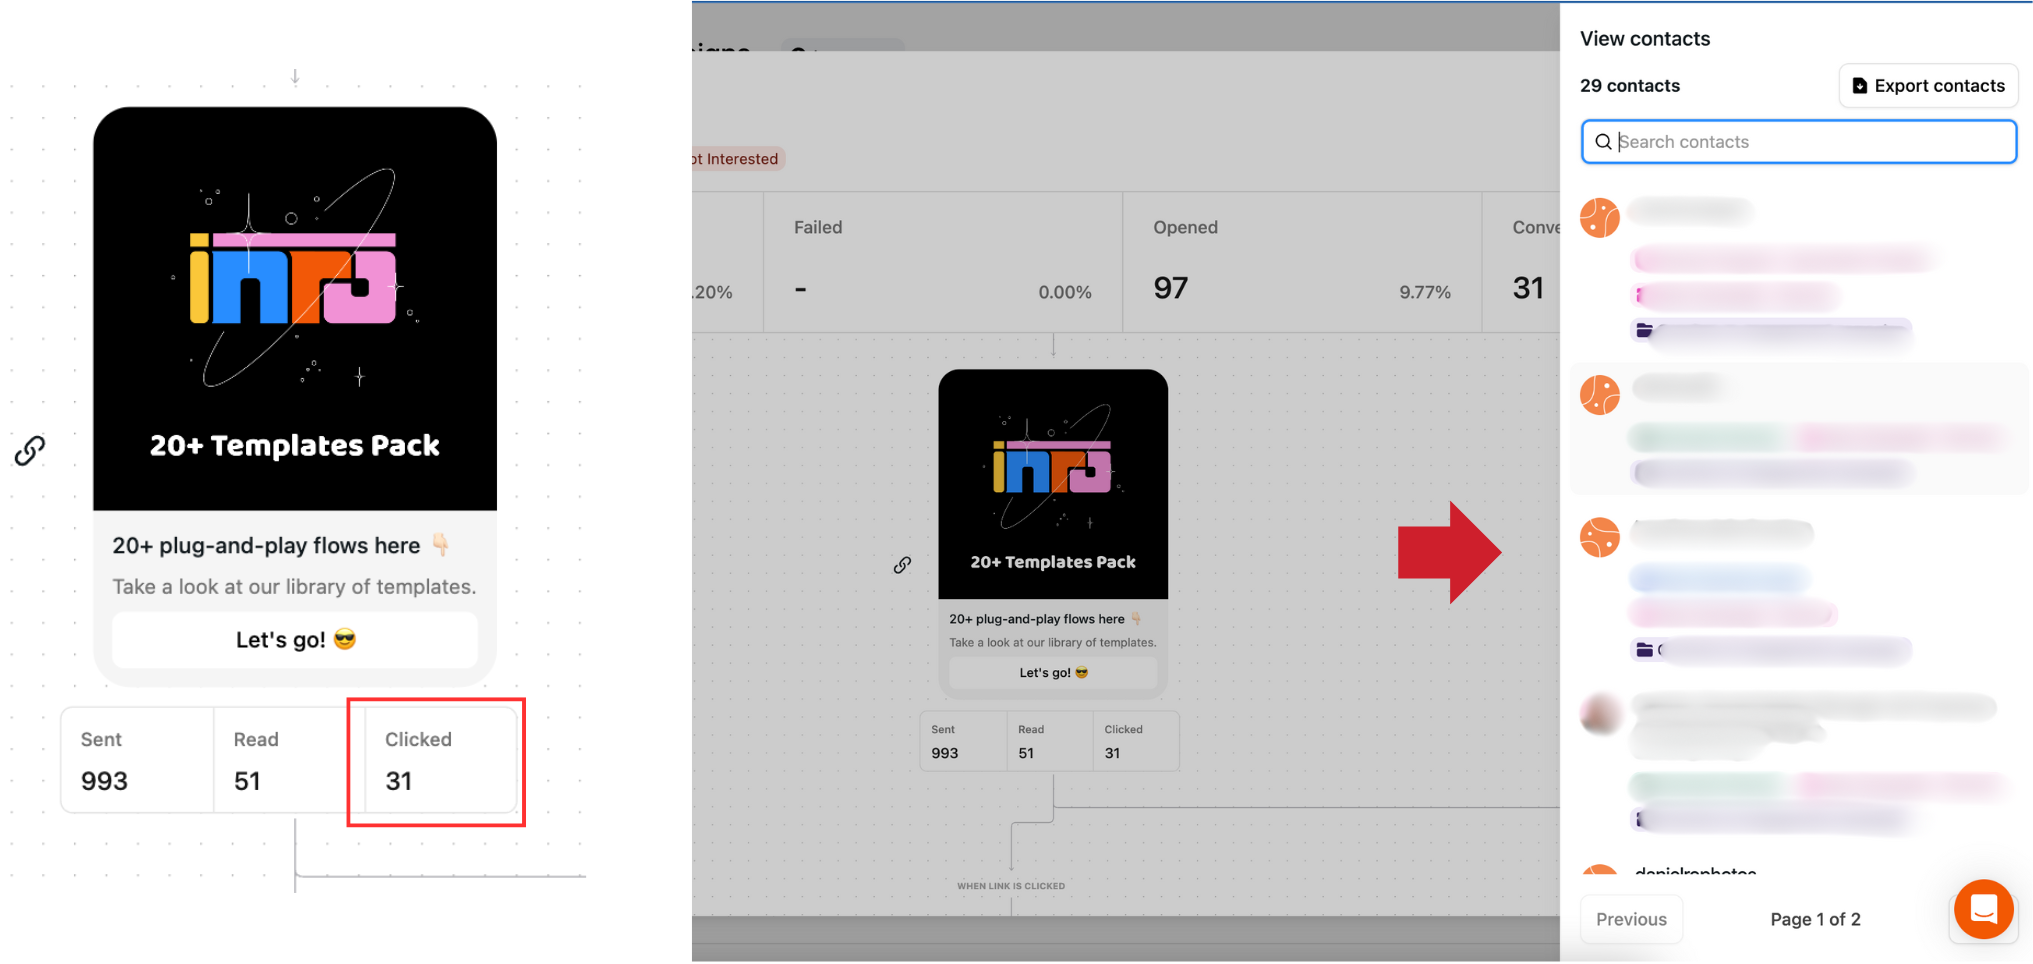Click the View contacts heading
This screenshot has height=964, width=2033.
coord(1645,39)
